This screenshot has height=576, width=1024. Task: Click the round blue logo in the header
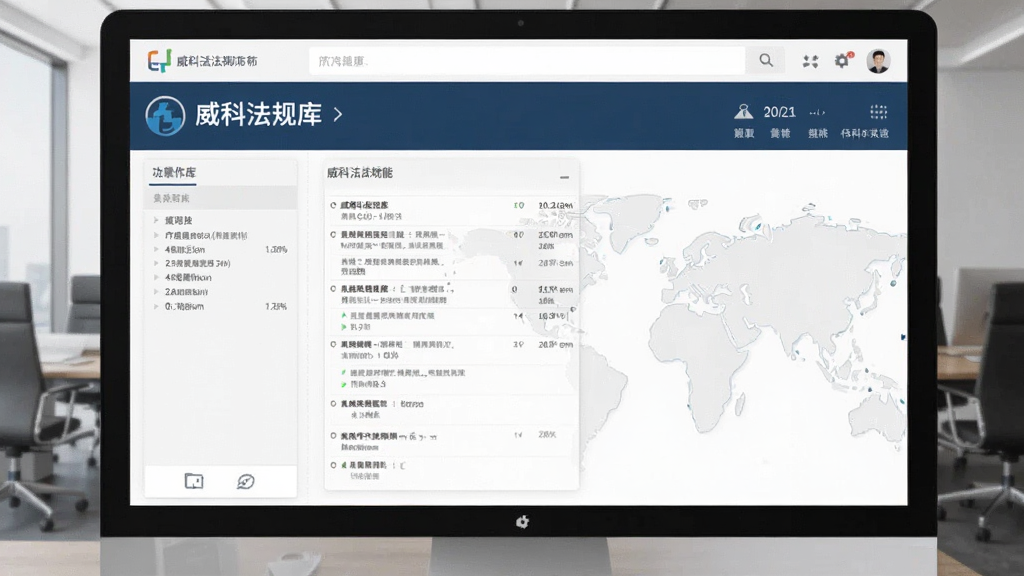click(165, 116)
